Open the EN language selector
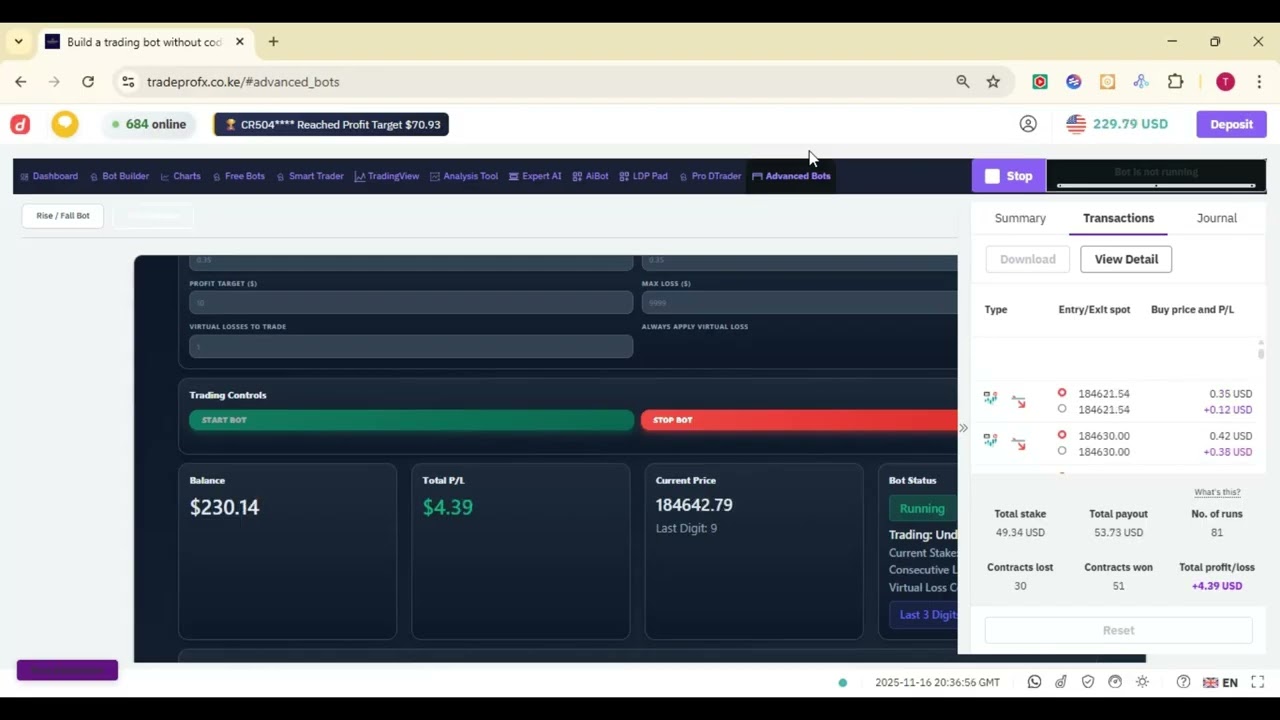 pos(1220,682)
